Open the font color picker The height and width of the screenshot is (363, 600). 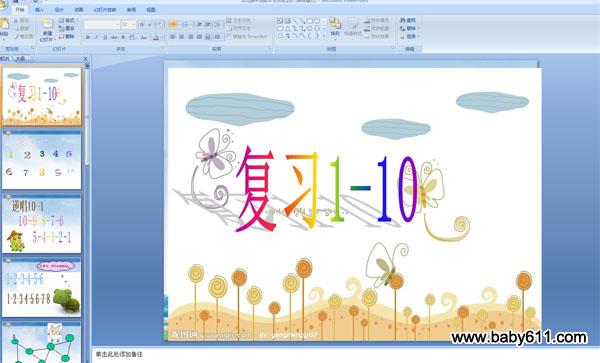(156, 37)
